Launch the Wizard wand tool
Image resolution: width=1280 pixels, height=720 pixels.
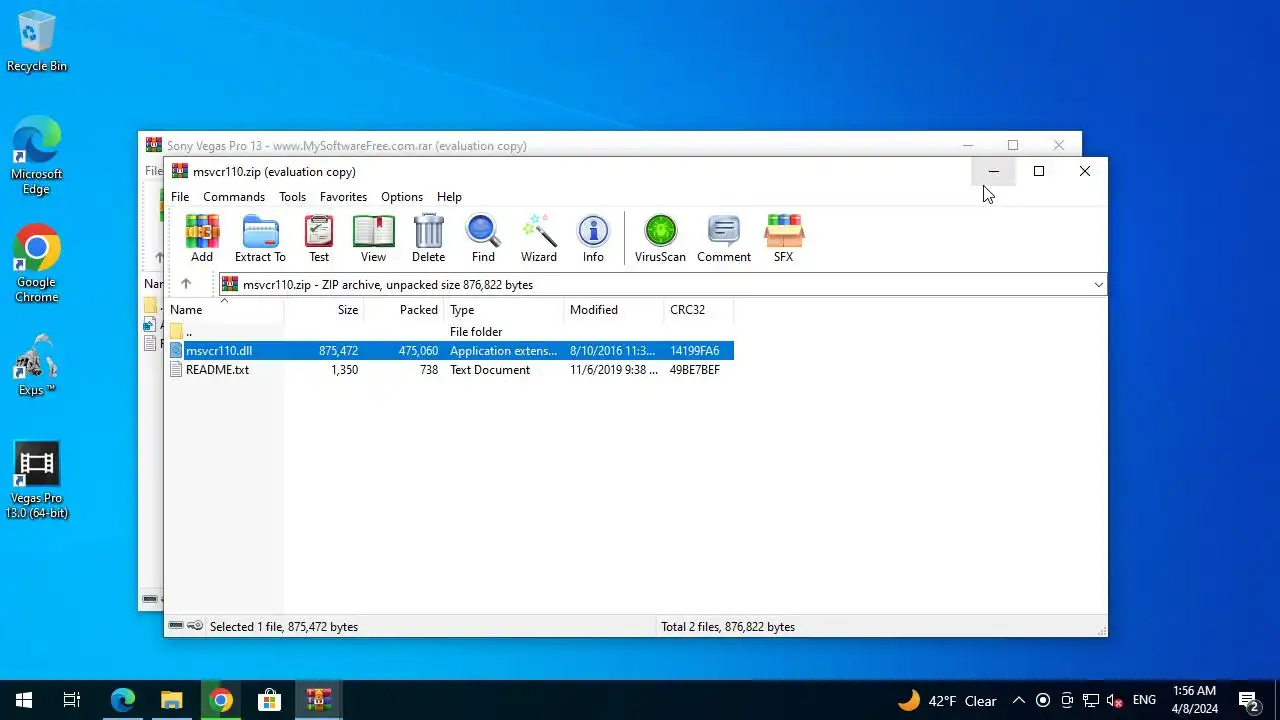tap(539, 239)
